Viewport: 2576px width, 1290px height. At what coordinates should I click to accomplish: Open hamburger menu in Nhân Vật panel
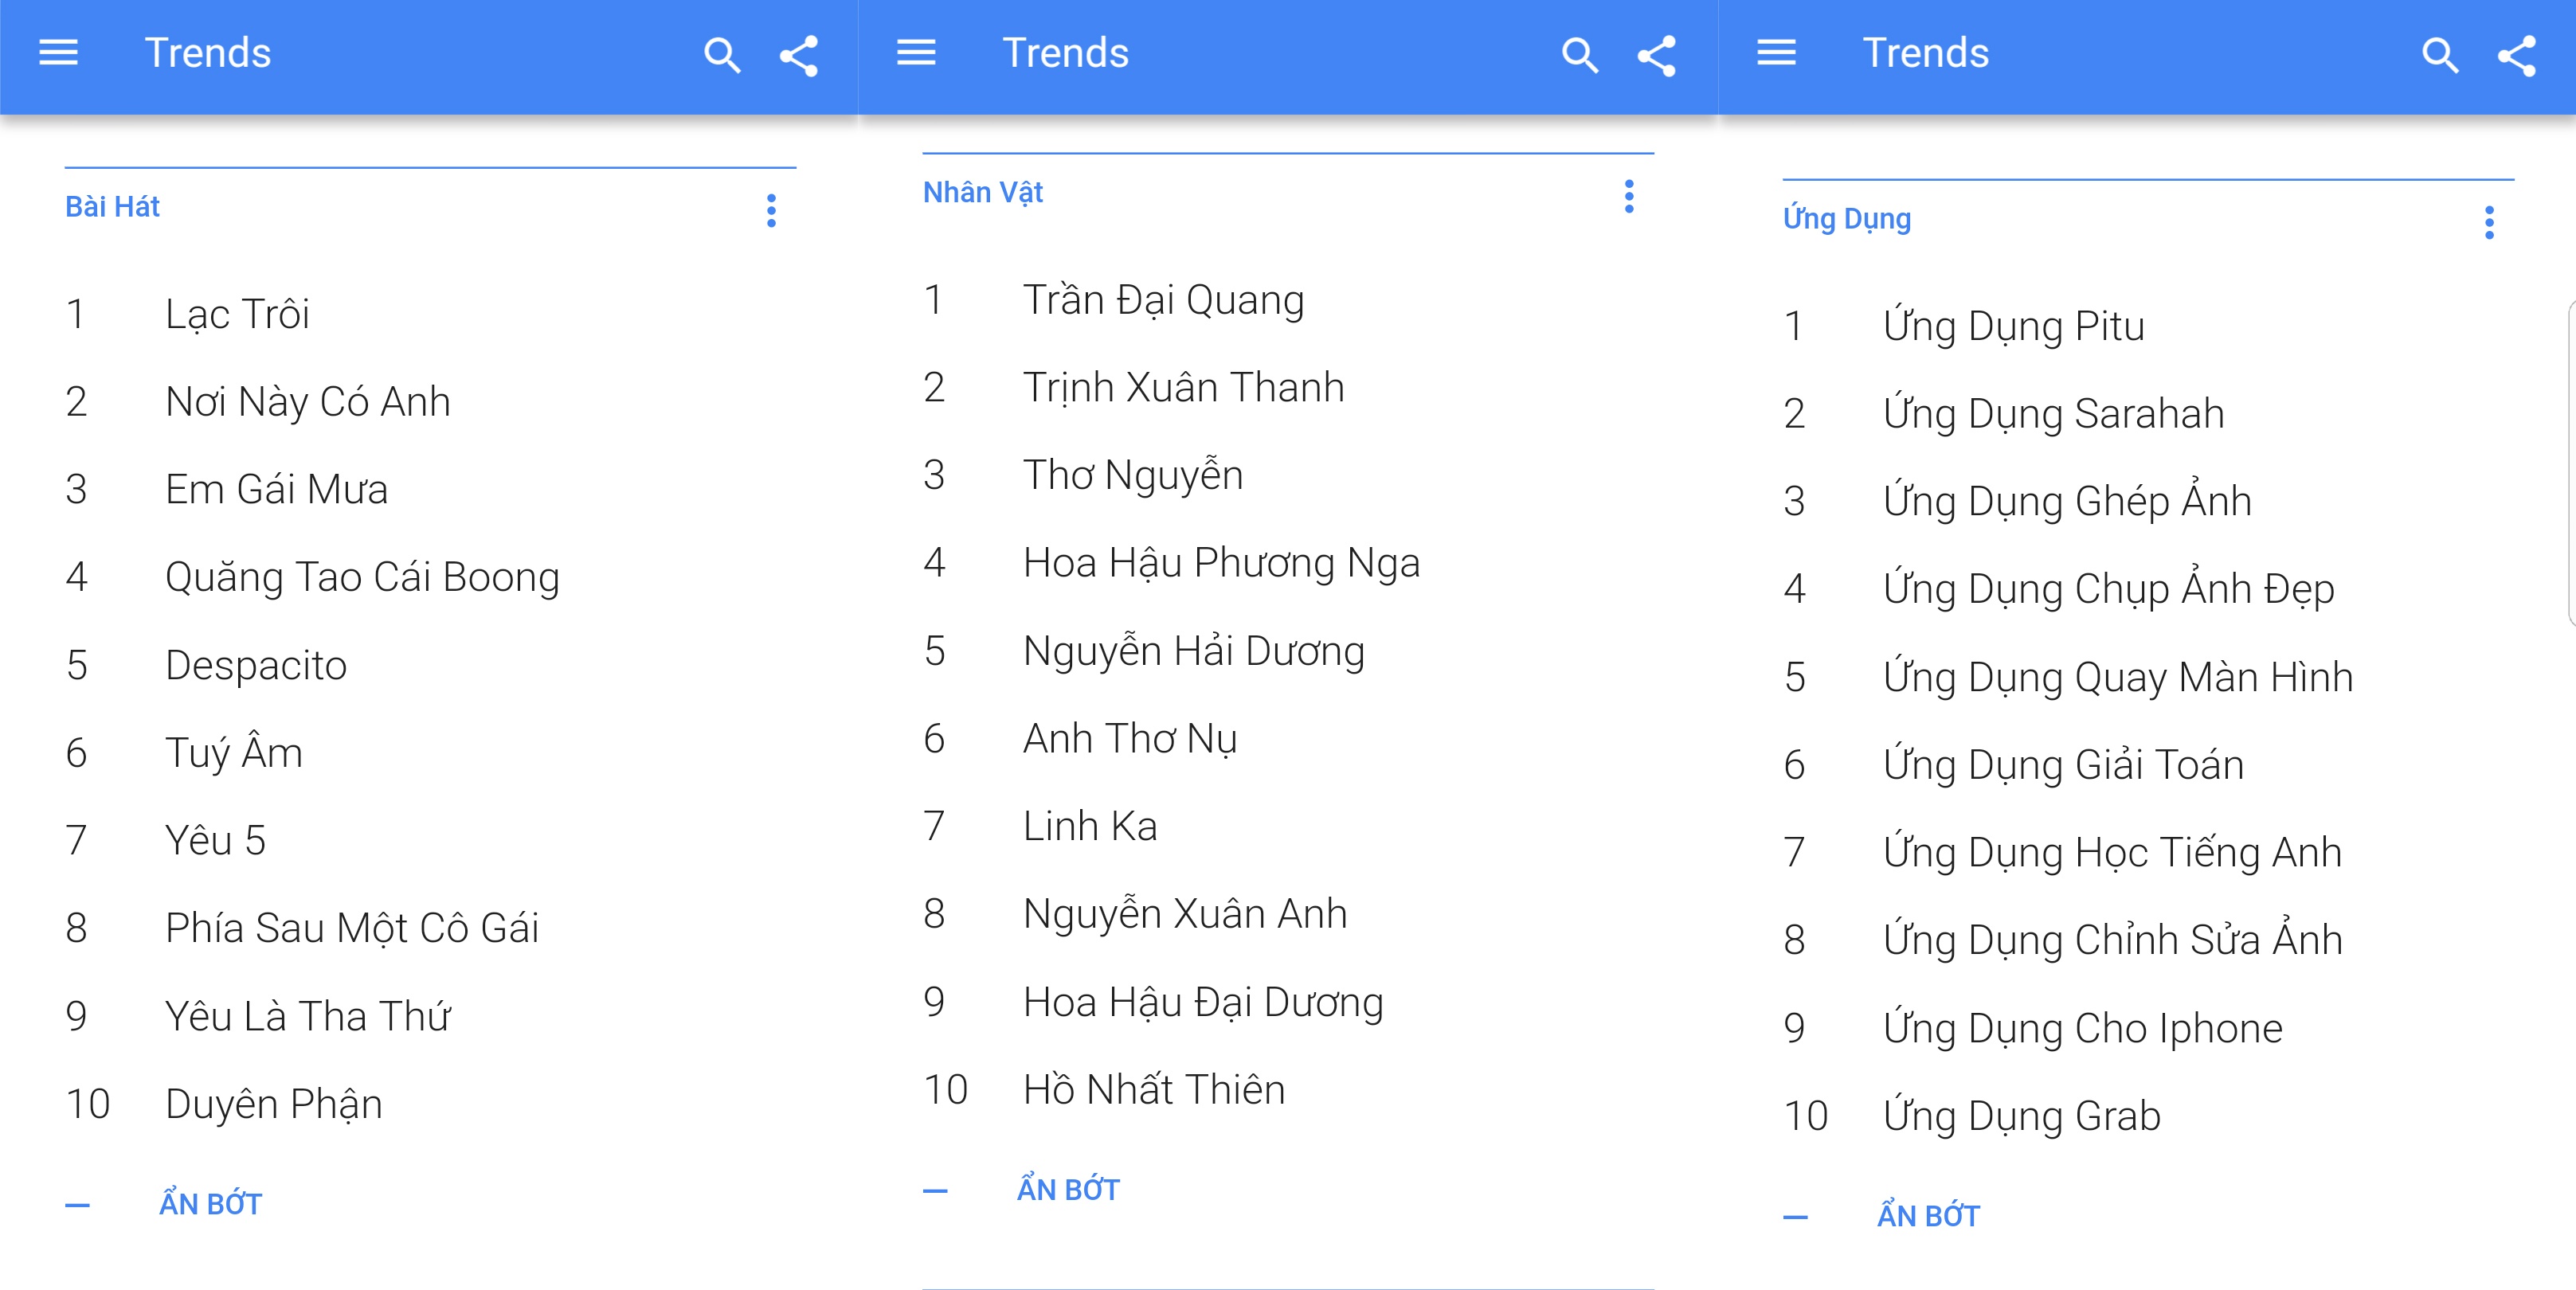point(916,53)
